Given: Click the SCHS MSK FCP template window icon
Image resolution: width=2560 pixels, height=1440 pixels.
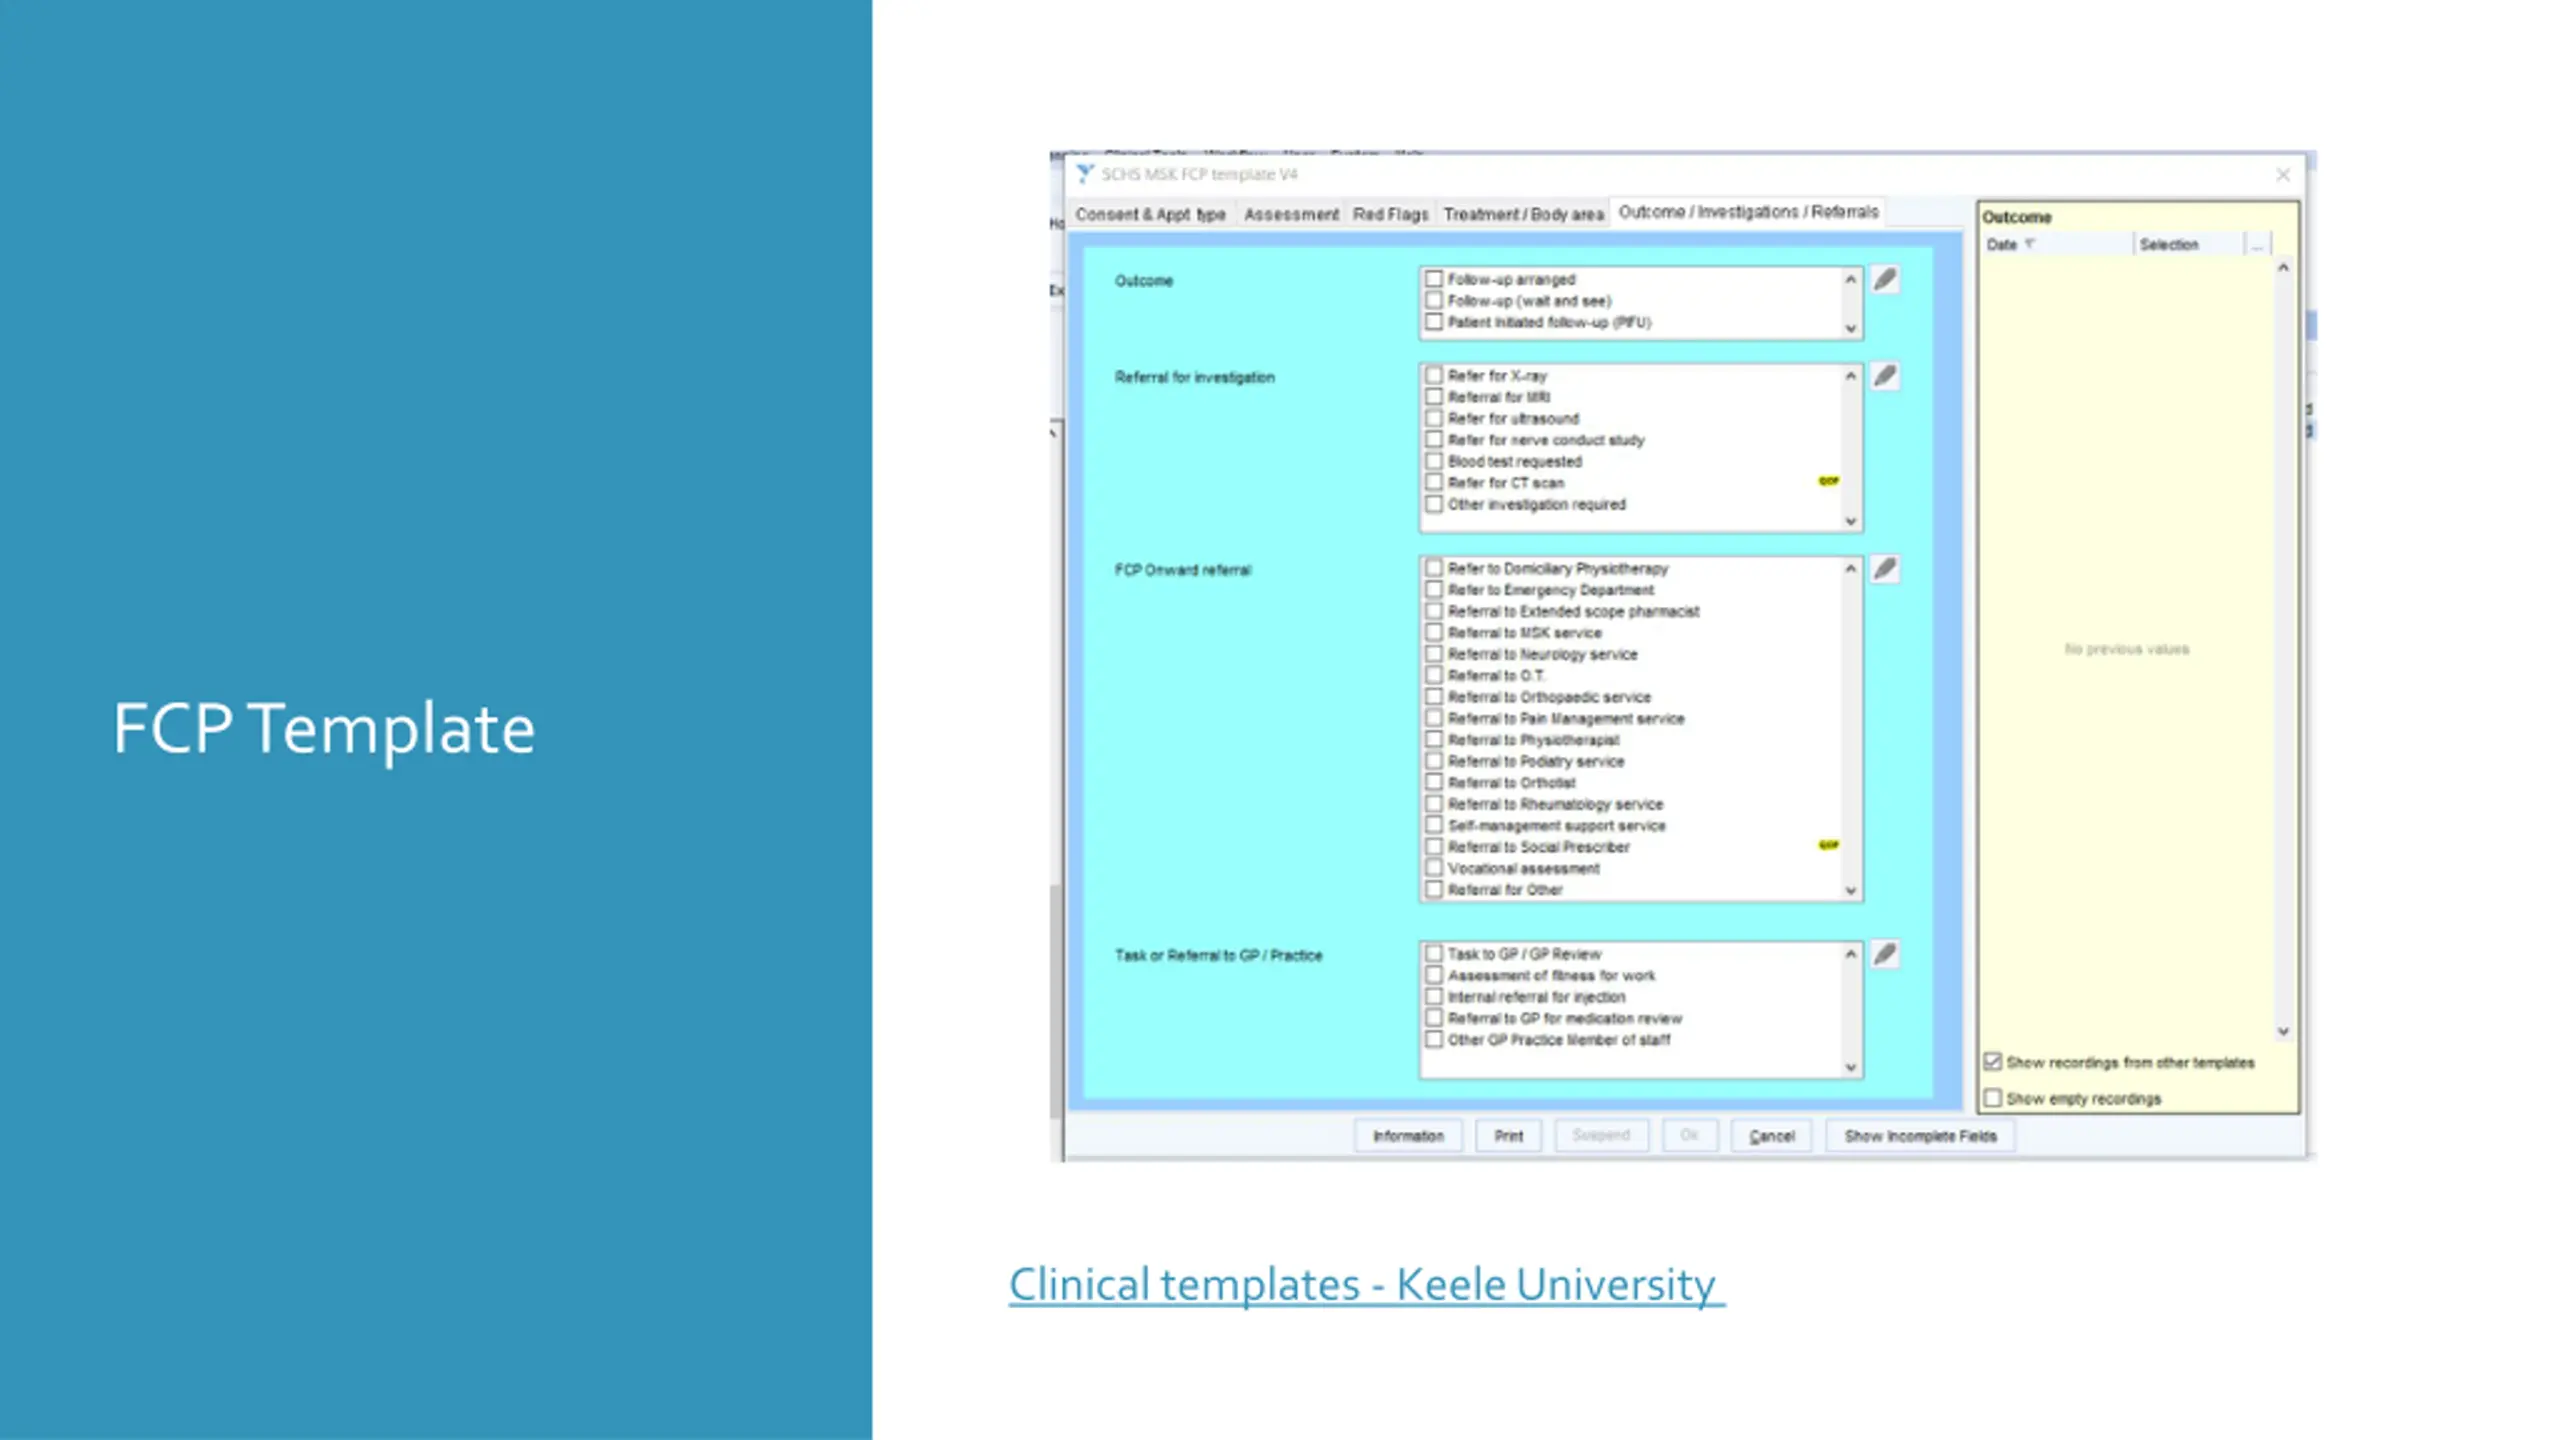Looking at the screenshot, I should point(1085,174).
